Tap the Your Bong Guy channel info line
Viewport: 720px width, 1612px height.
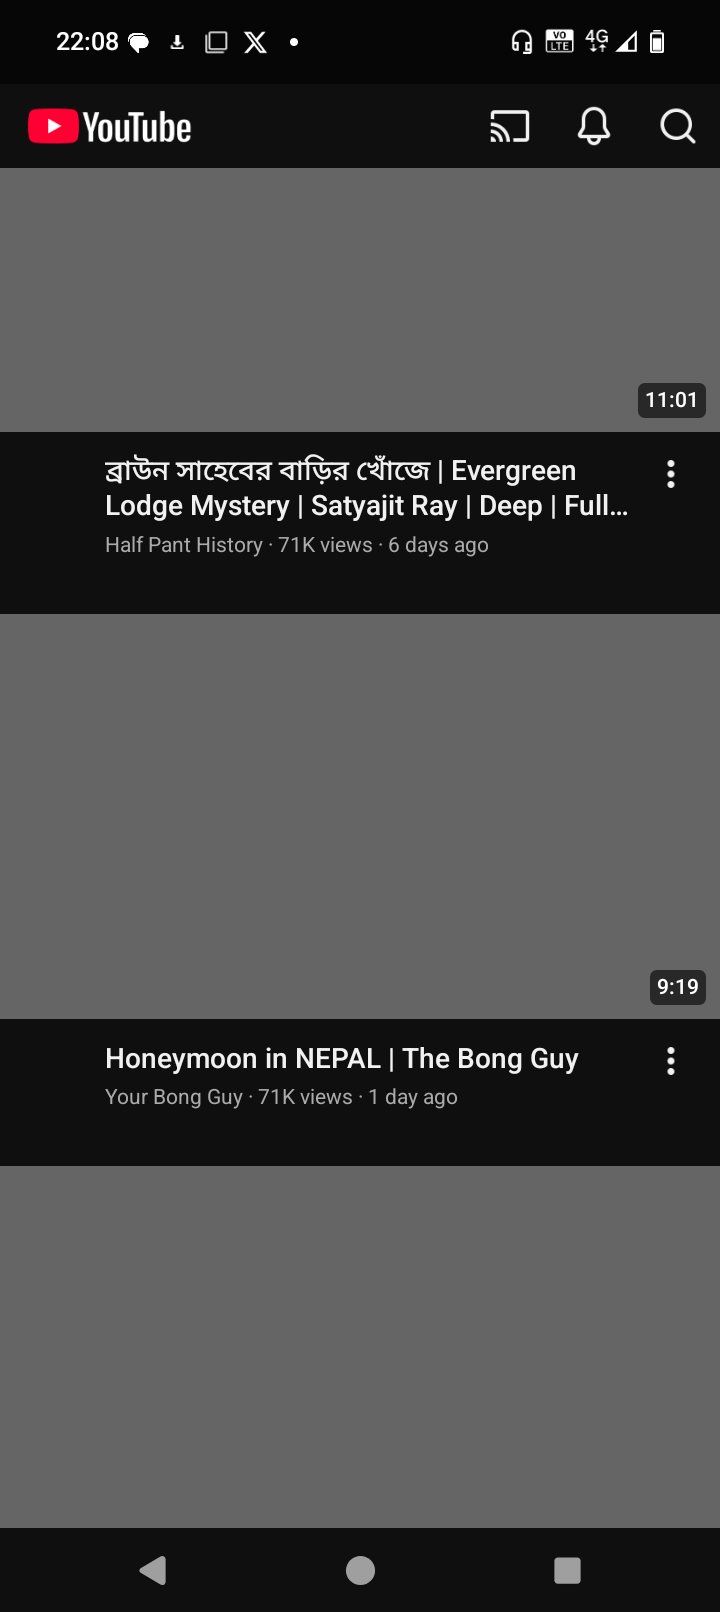point(281,1097)
